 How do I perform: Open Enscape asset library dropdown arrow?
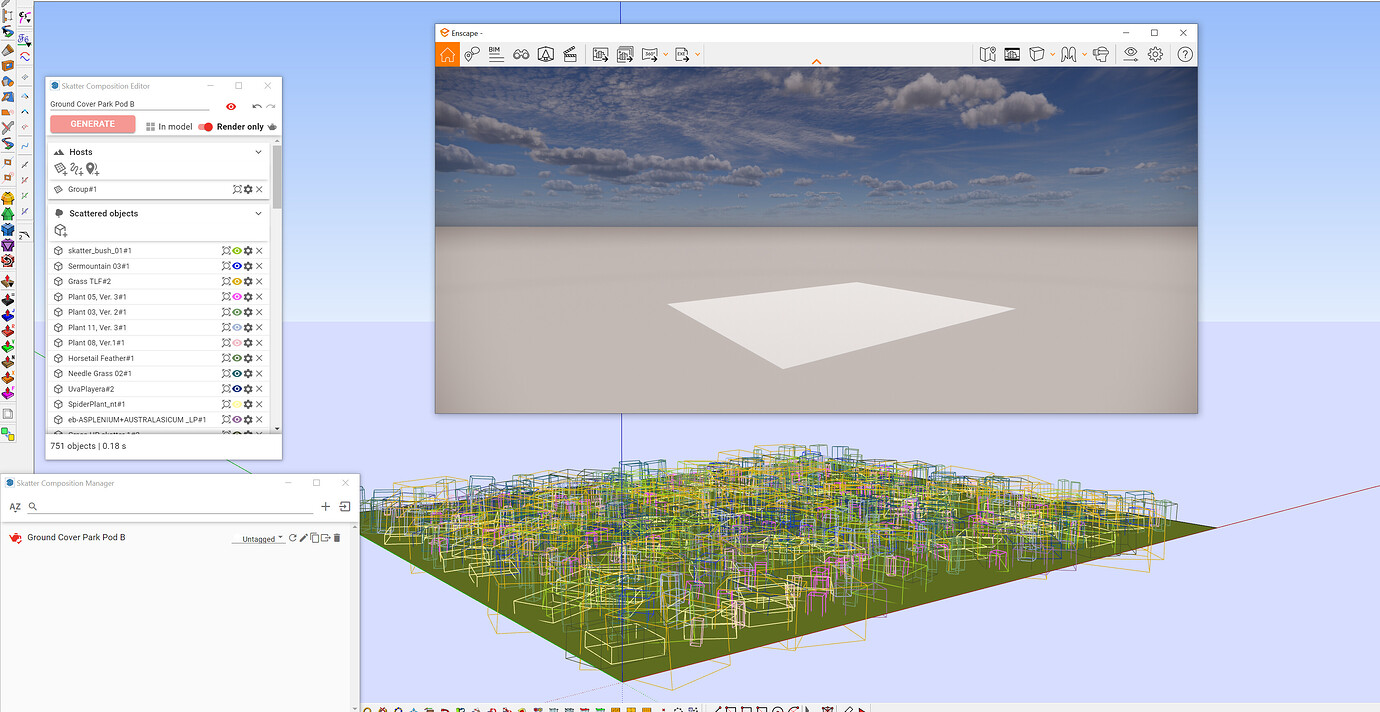[1052, 54]
